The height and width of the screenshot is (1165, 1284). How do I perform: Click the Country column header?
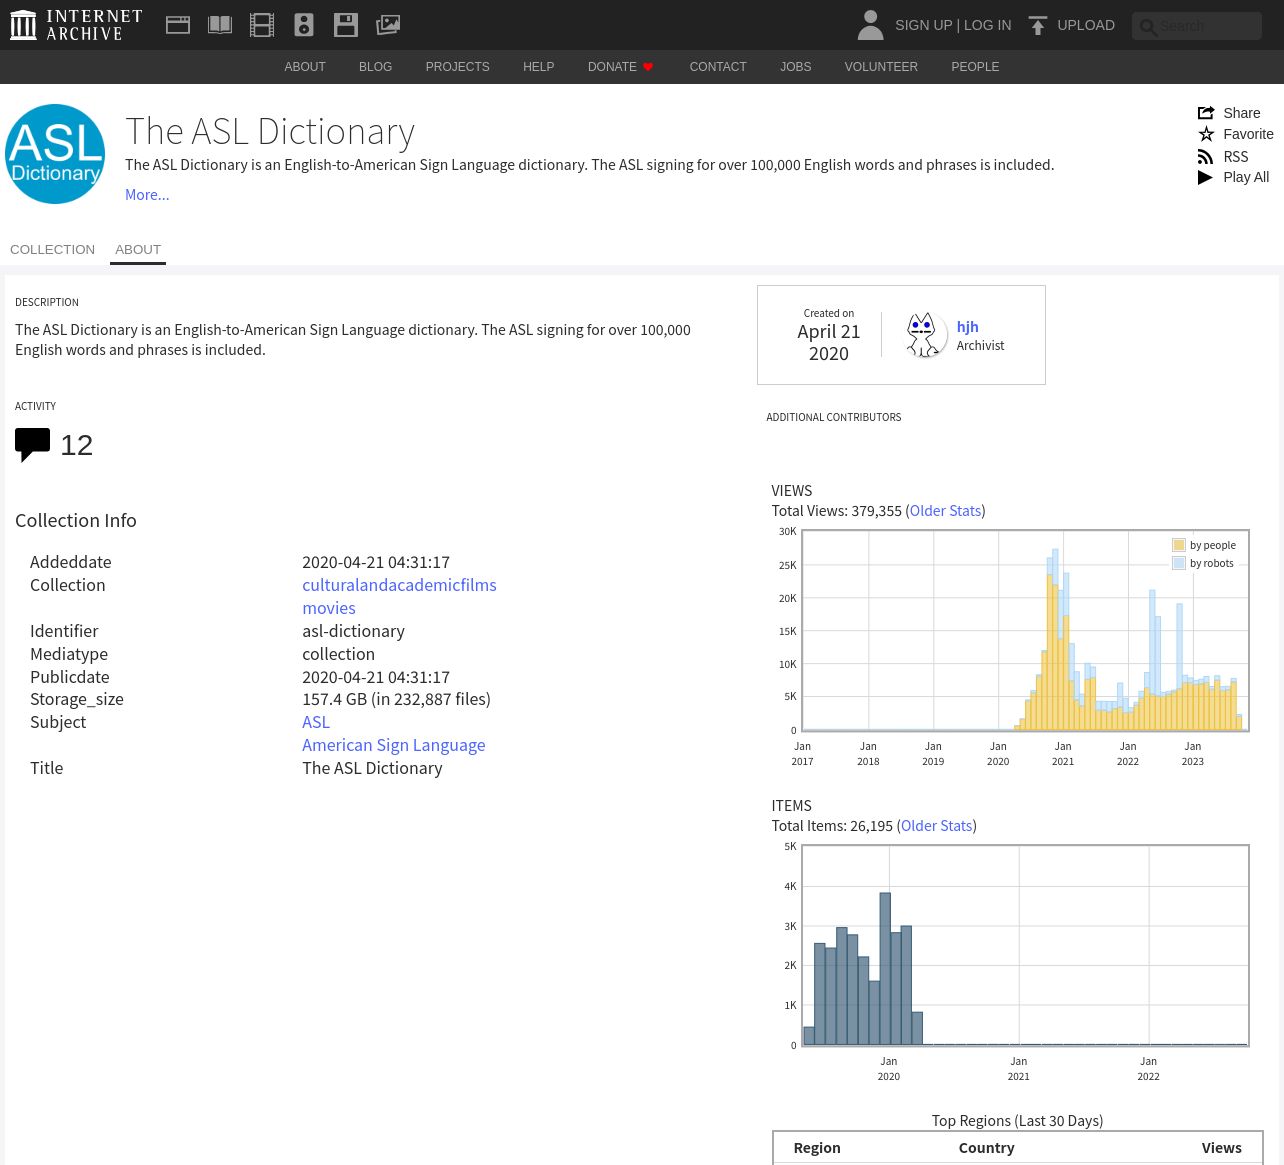click(986, 1148)
